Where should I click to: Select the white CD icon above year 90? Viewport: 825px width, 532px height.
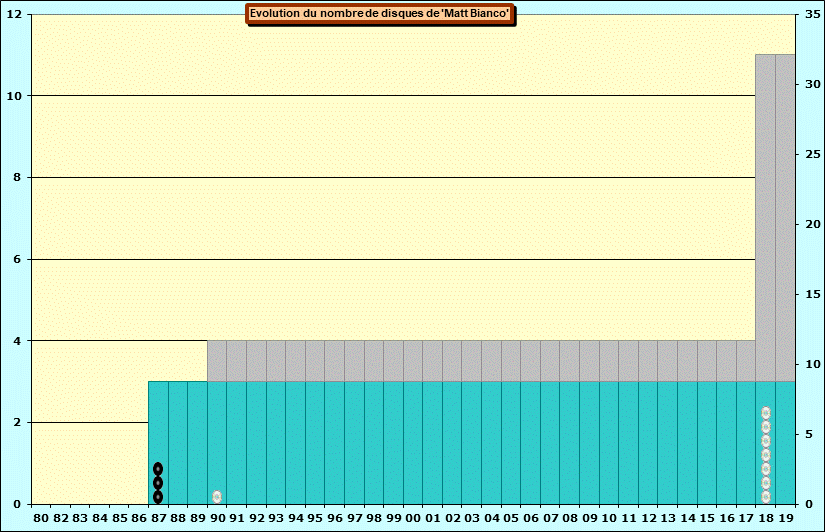tap(217, 497)
